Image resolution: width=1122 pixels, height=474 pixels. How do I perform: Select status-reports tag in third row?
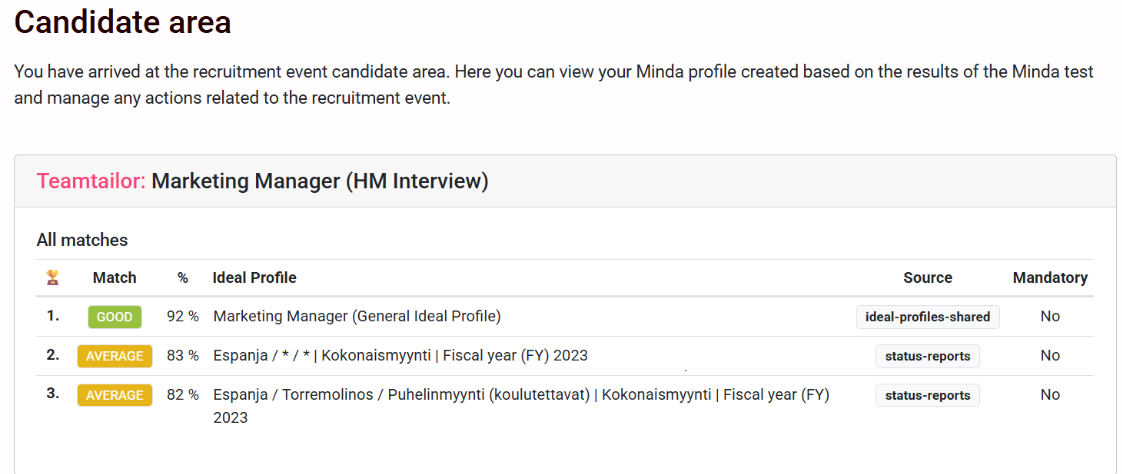tap(927, 395)
